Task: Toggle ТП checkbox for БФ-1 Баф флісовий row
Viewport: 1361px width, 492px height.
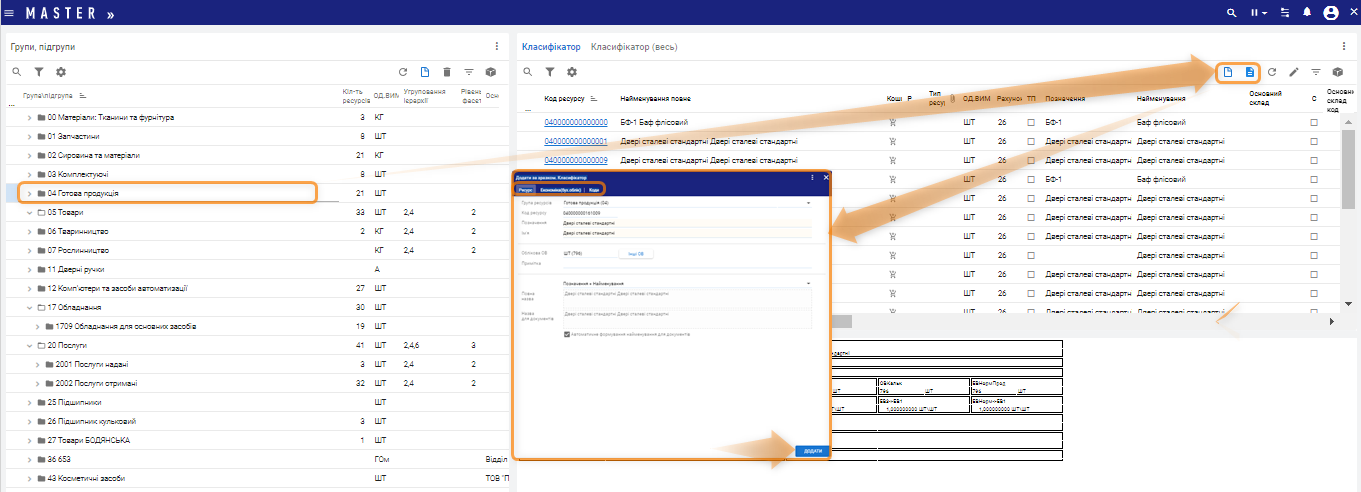Action: tap(1031, 122)
